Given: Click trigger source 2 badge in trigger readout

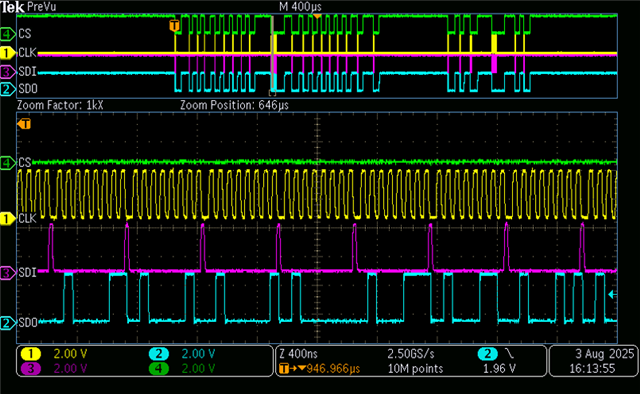Looking at the screenshot, I should [487, 354].
